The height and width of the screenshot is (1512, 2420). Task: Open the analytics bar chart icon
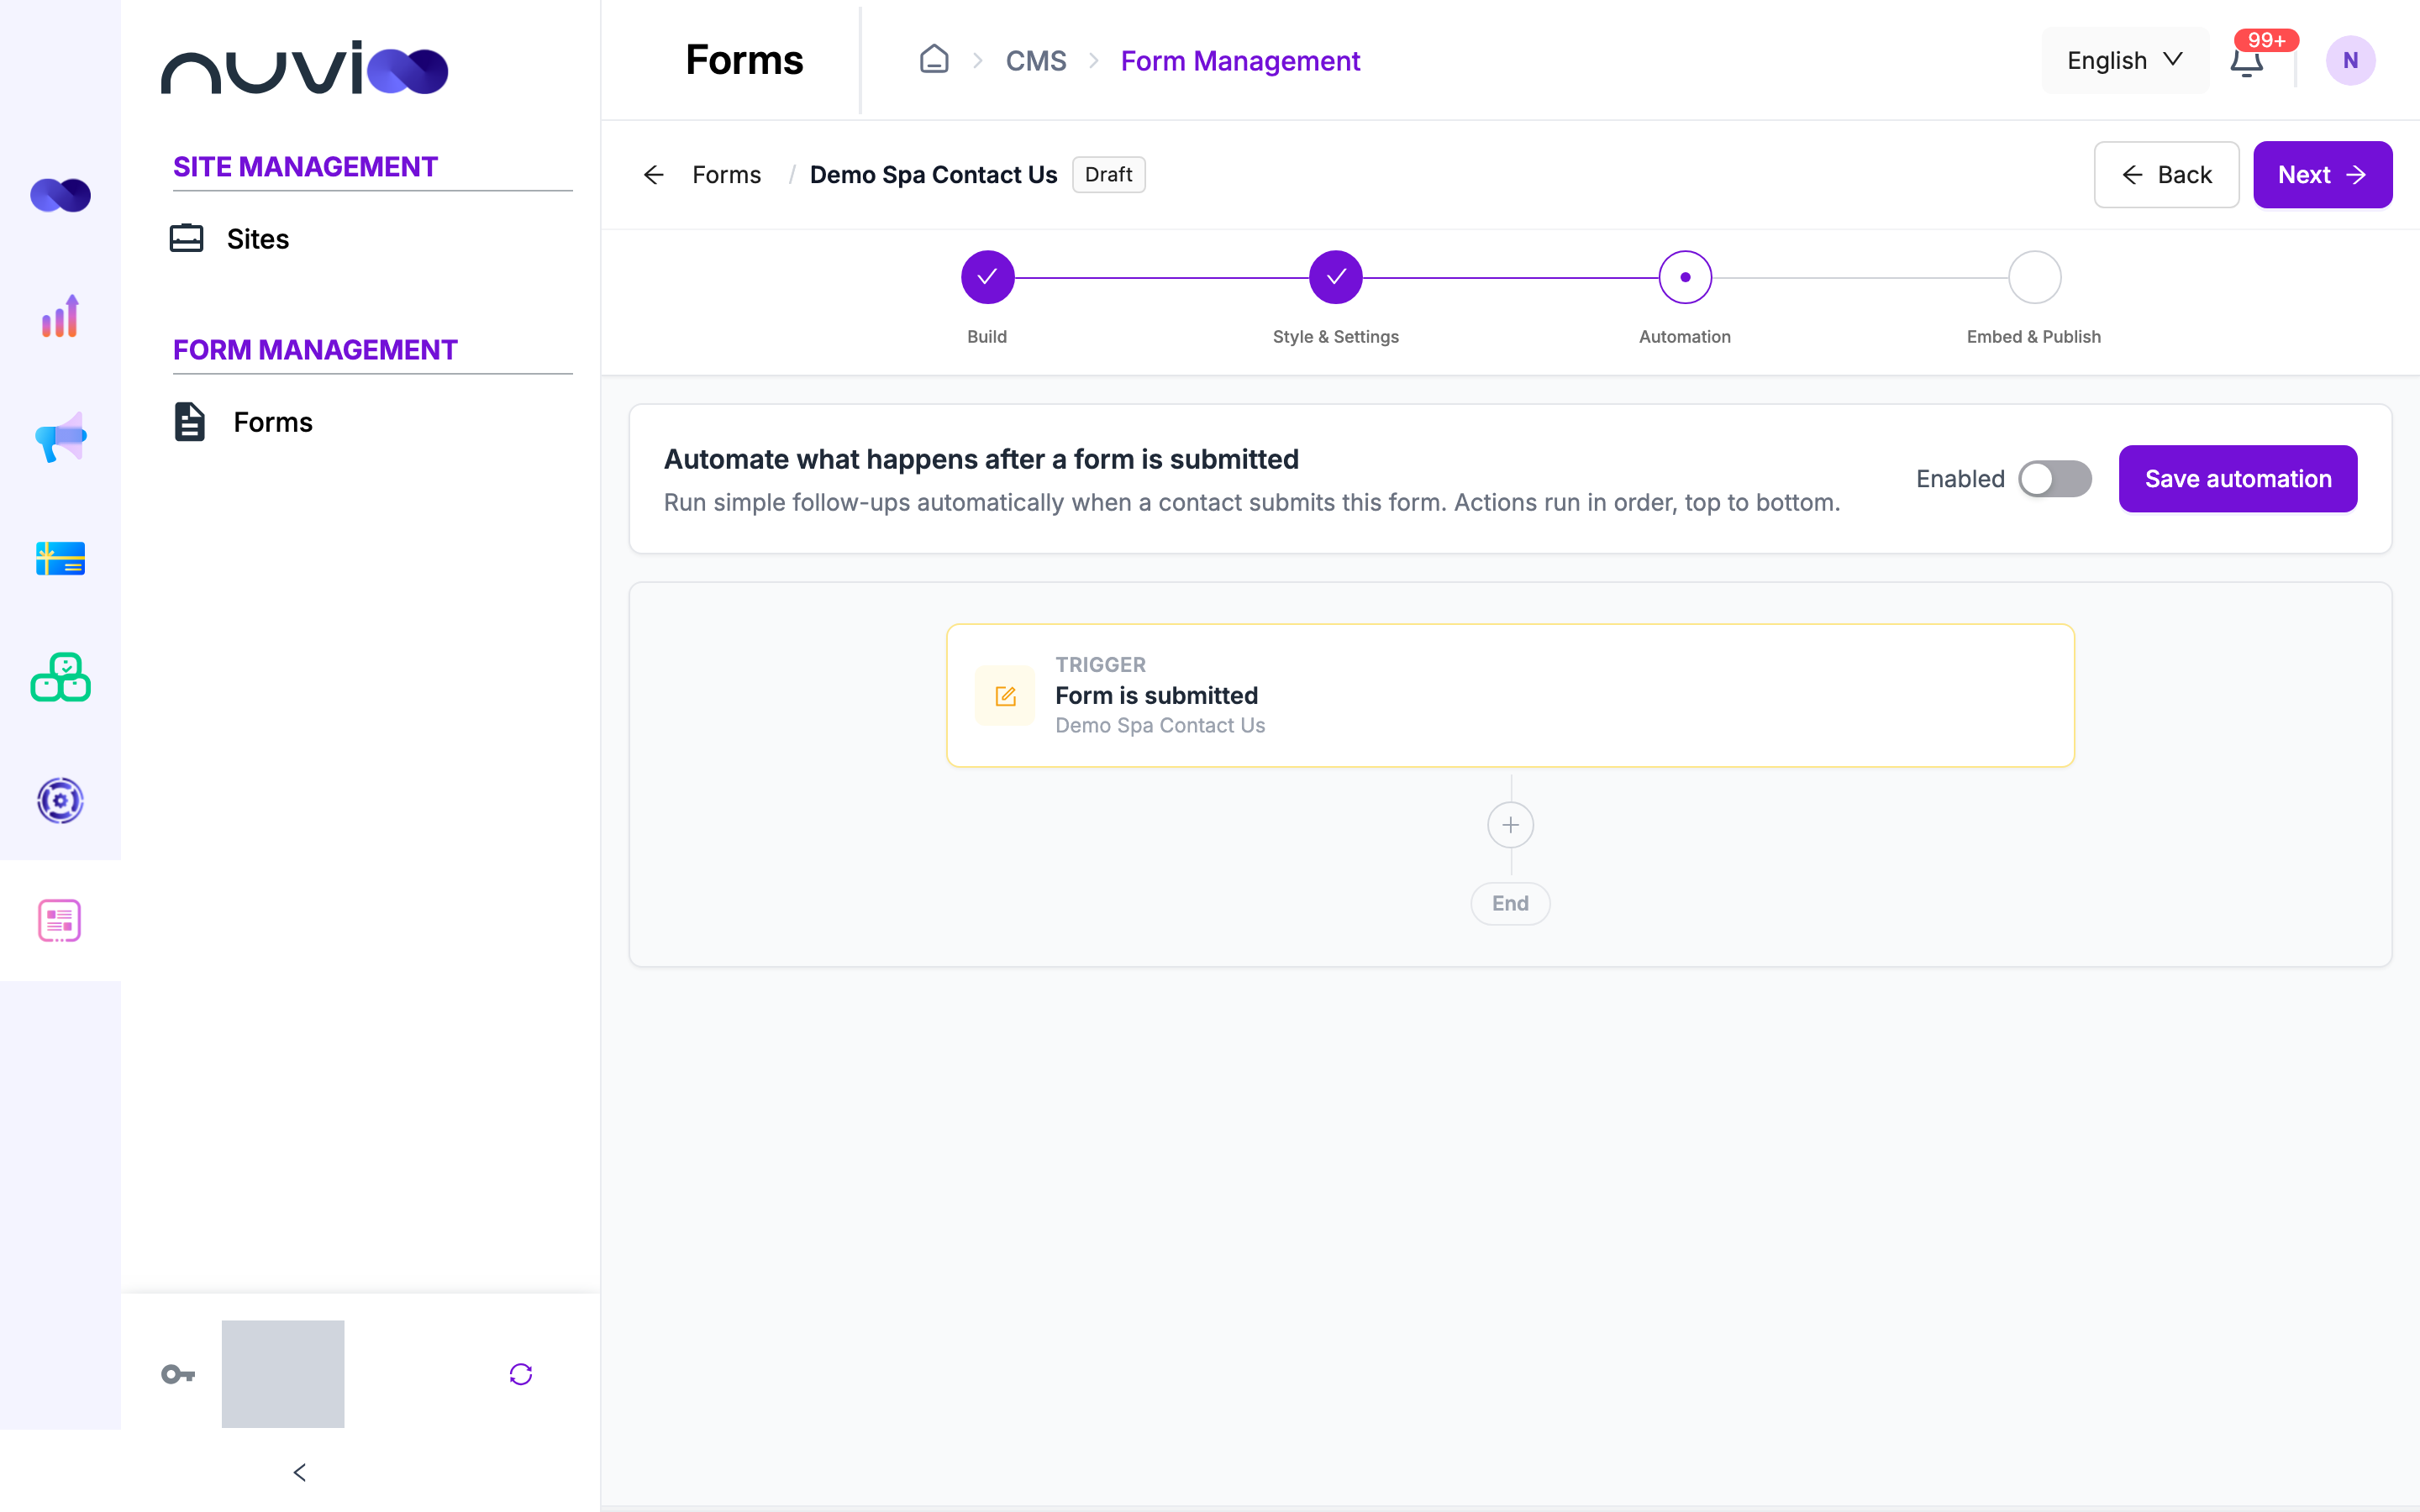tap(60, 316)
